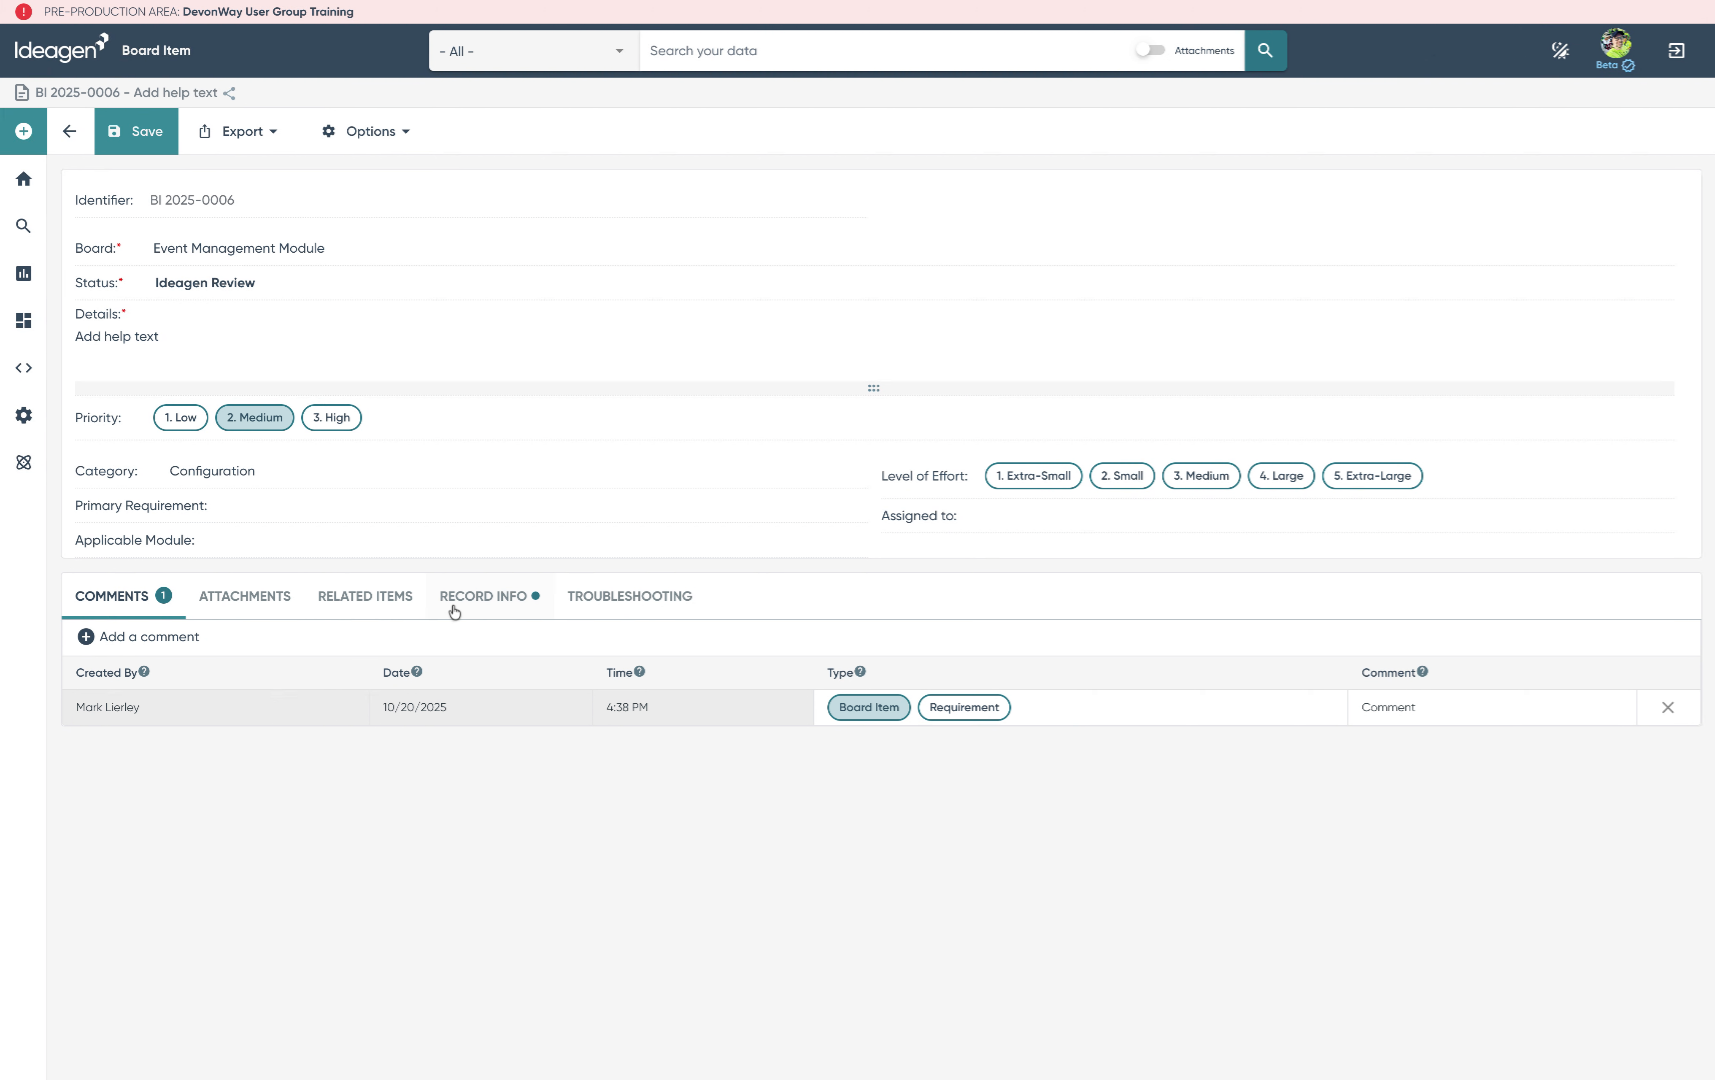Show help for Time column
This screenshot has width=1715, height=1080.
[x=640, y=672]
